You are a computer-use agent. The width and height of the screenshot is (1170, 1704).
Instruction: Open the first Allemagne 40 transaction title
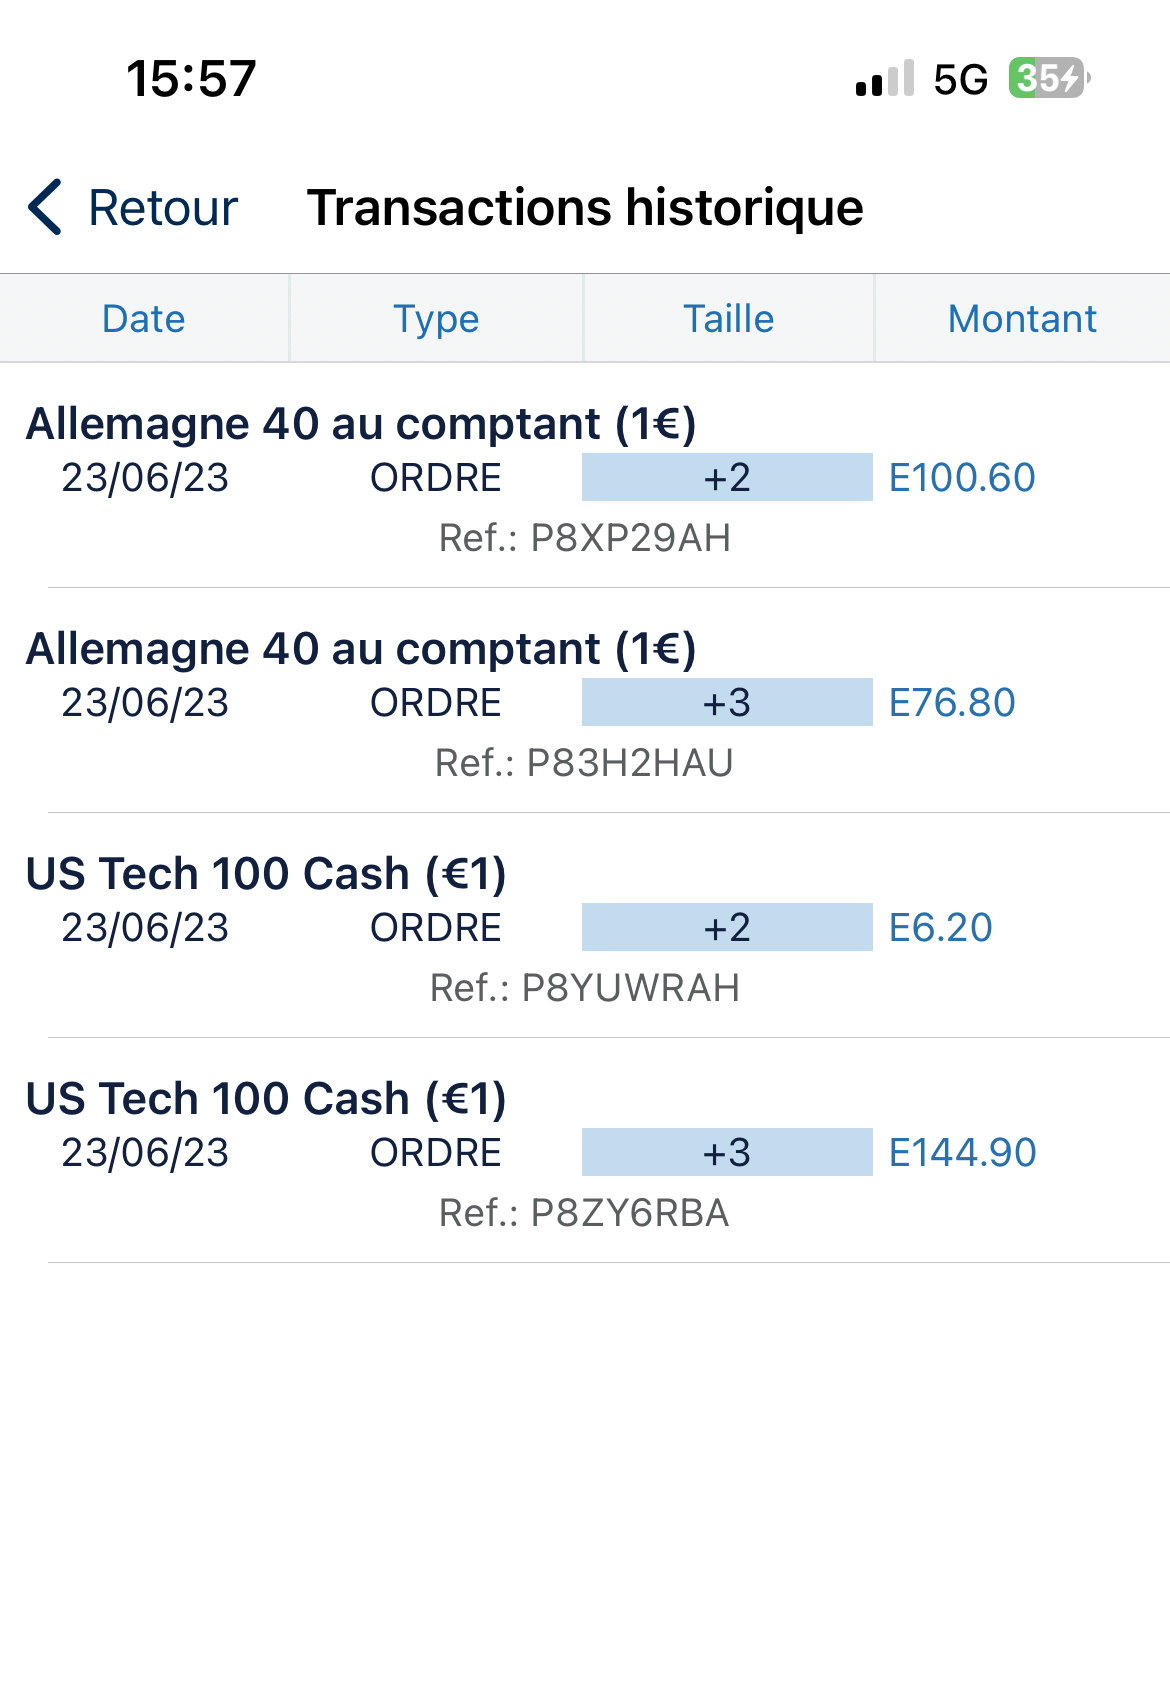click(361, 424)
